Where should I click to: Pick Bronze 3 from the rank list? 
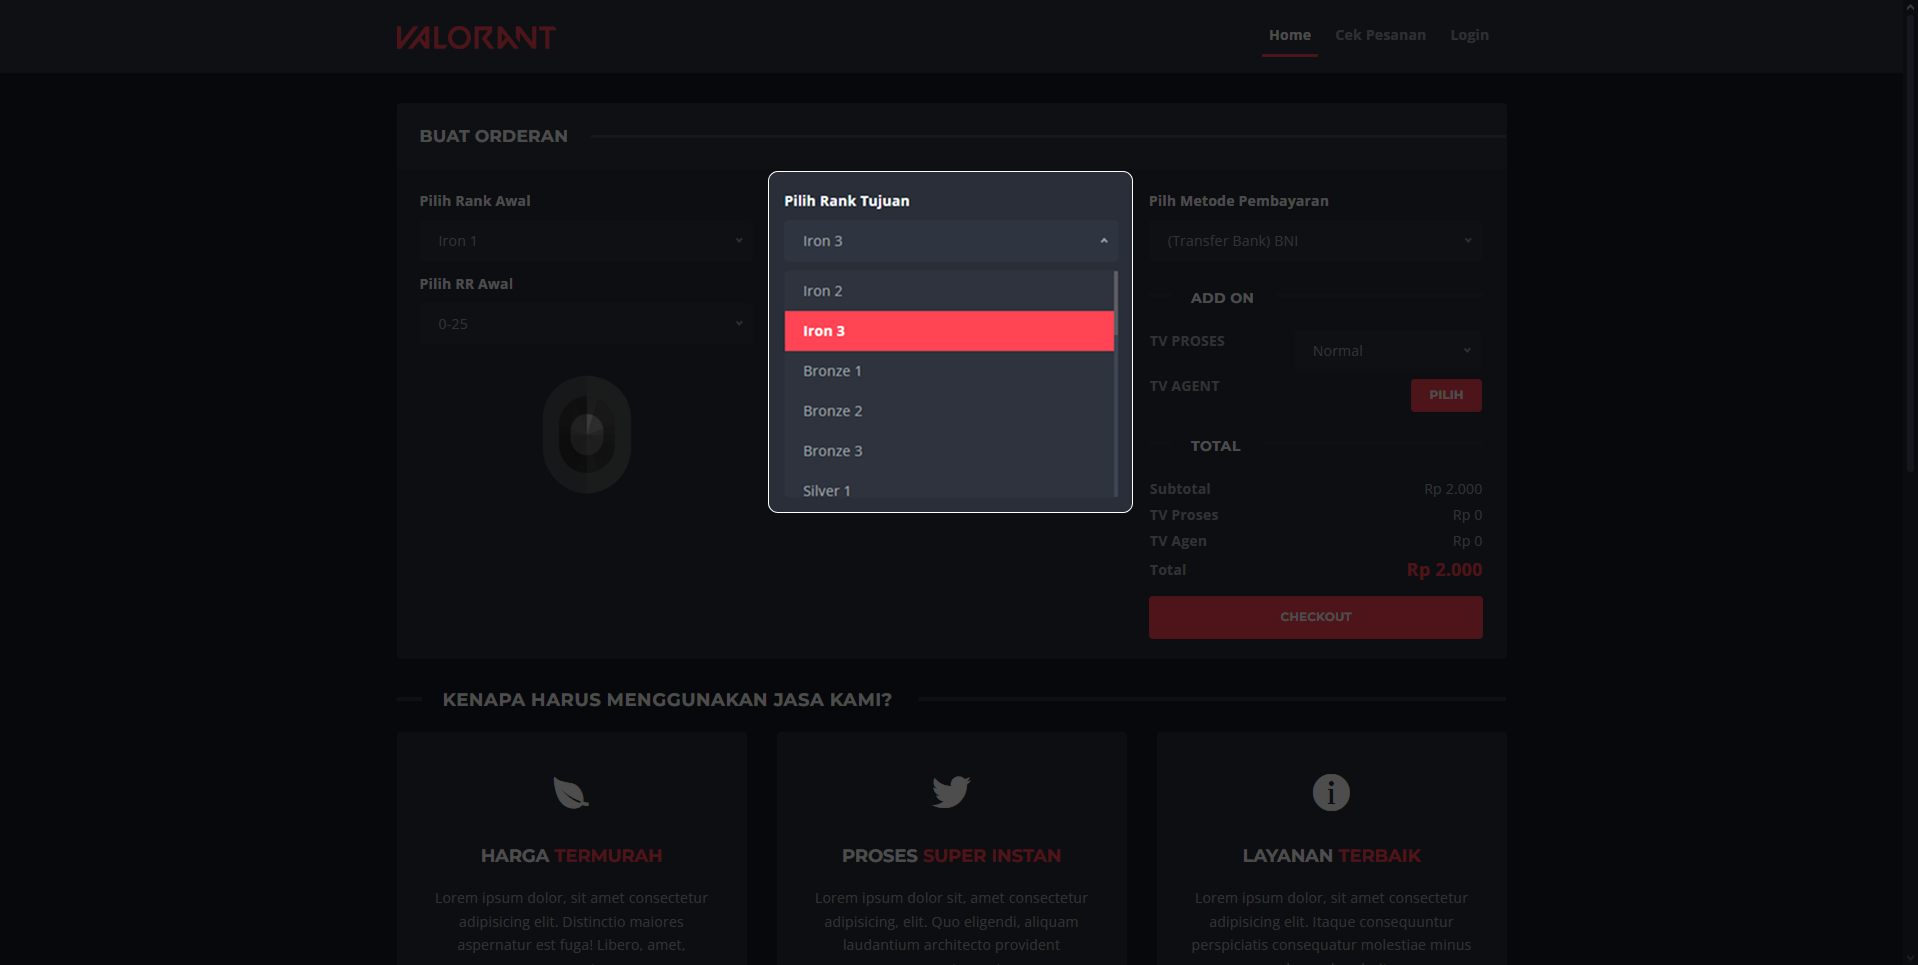point(949,451)
